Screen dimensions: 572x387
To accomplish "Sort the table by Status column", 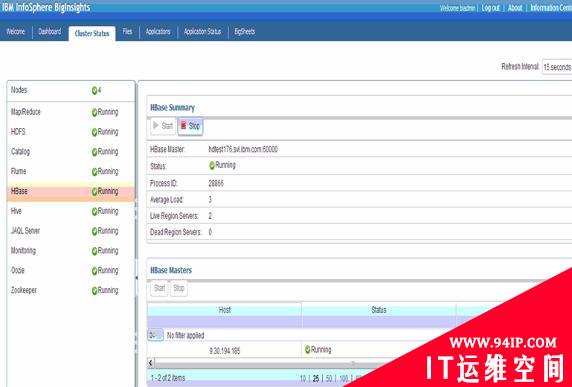I will 379,310.
